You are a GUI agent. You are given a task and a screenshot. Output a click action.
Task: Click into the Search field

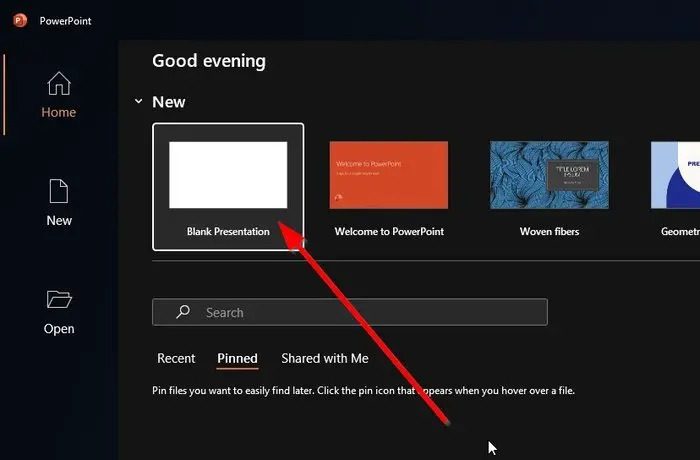(350, 312)
